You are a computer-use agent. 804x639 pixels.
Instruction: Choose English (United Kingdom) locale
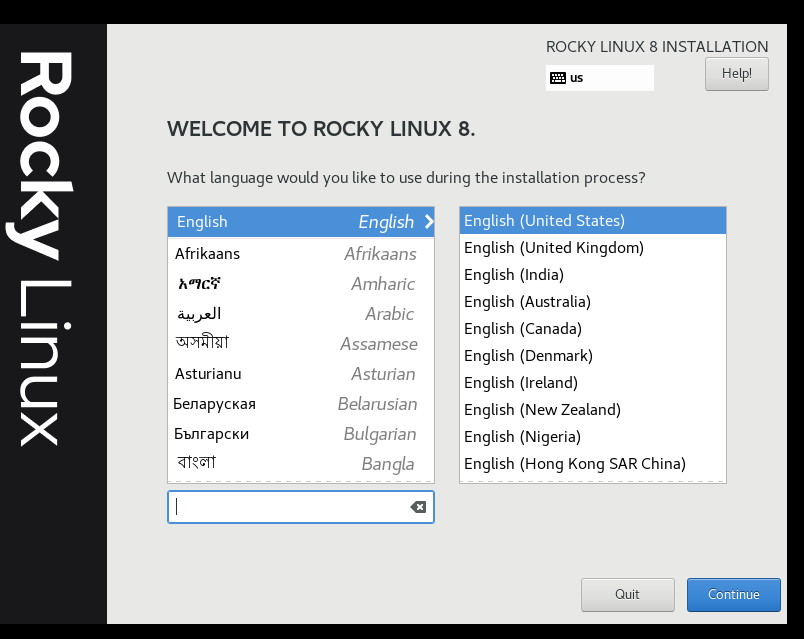tap(593, 248)
